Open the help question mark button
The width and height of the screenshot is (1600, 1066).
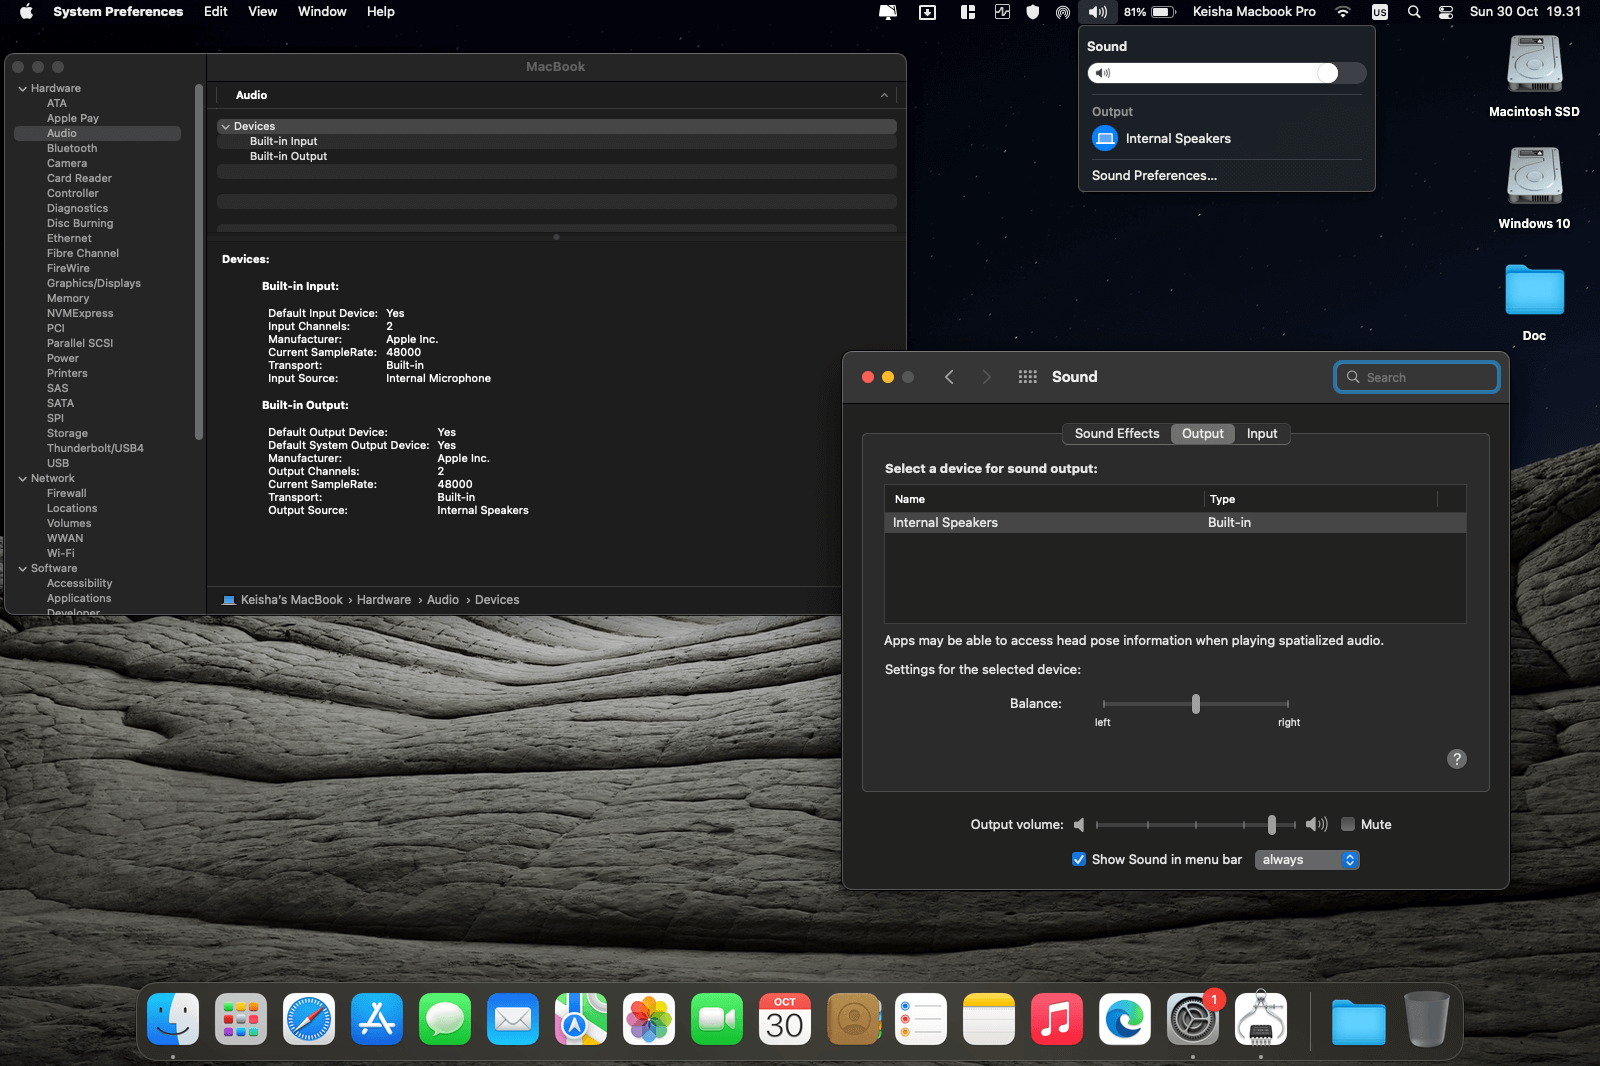click(x=1457, y=759)
